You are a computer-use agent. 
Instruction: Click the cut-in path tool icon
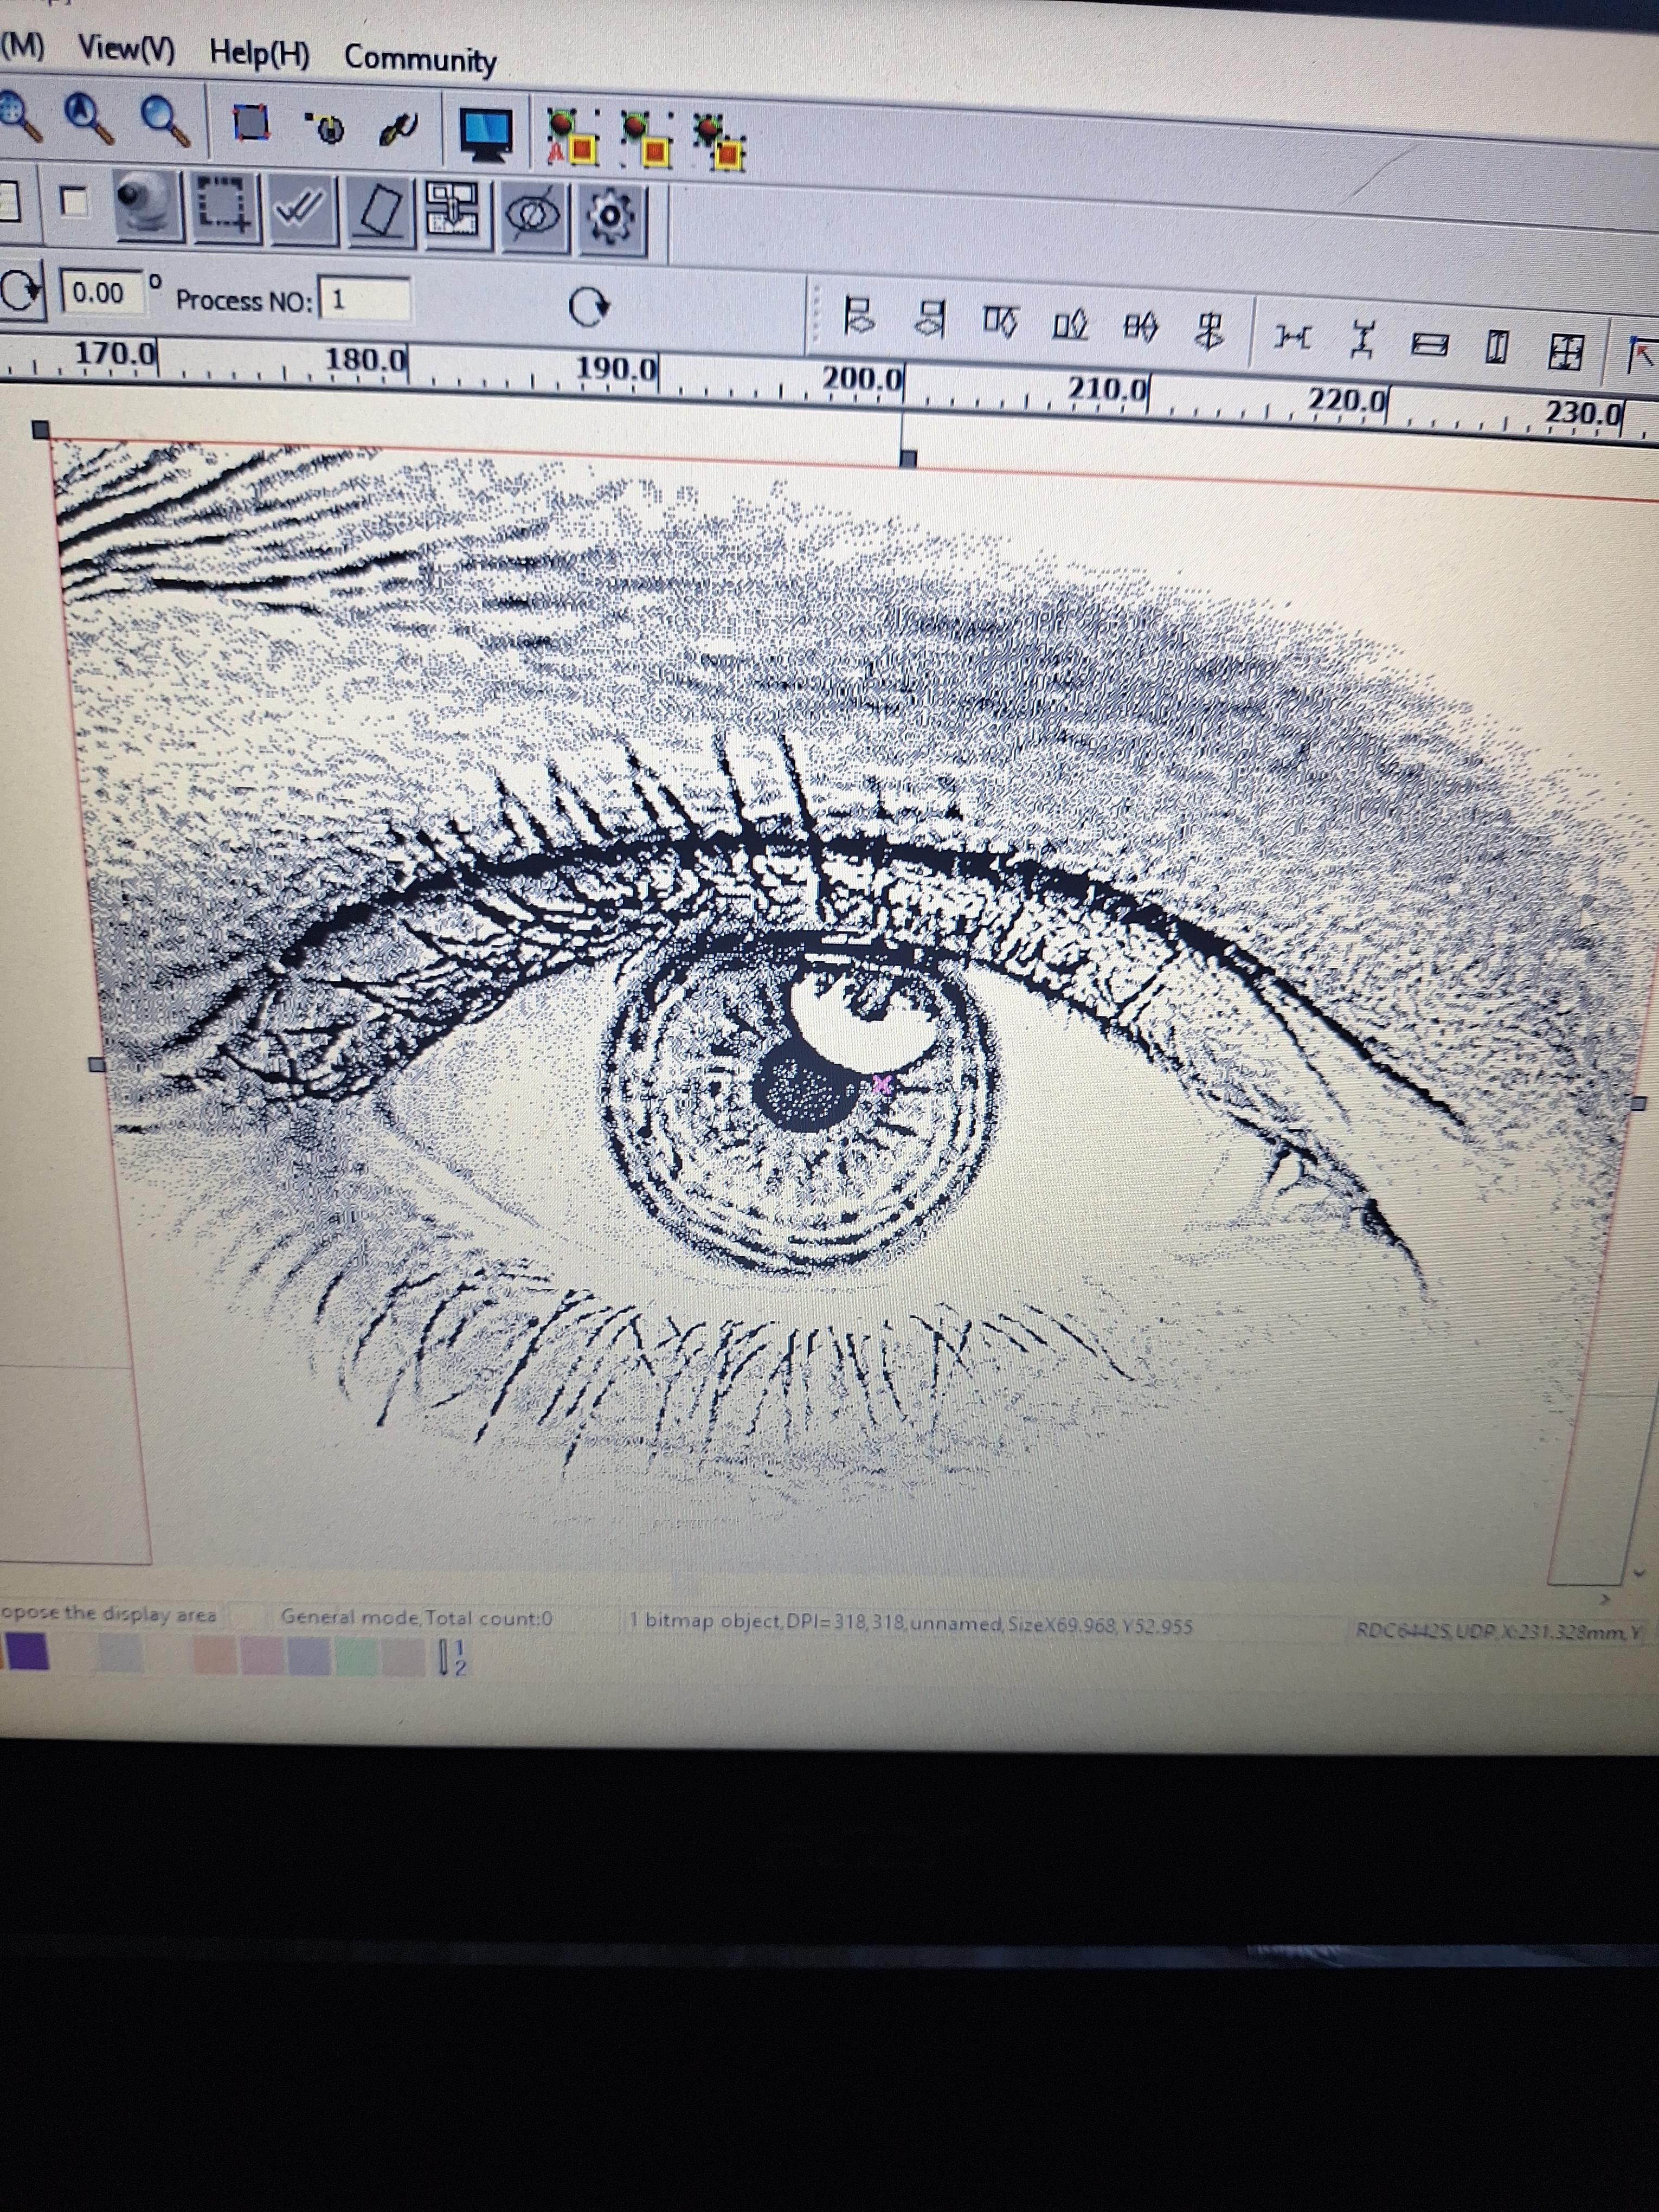click(326, 127)
